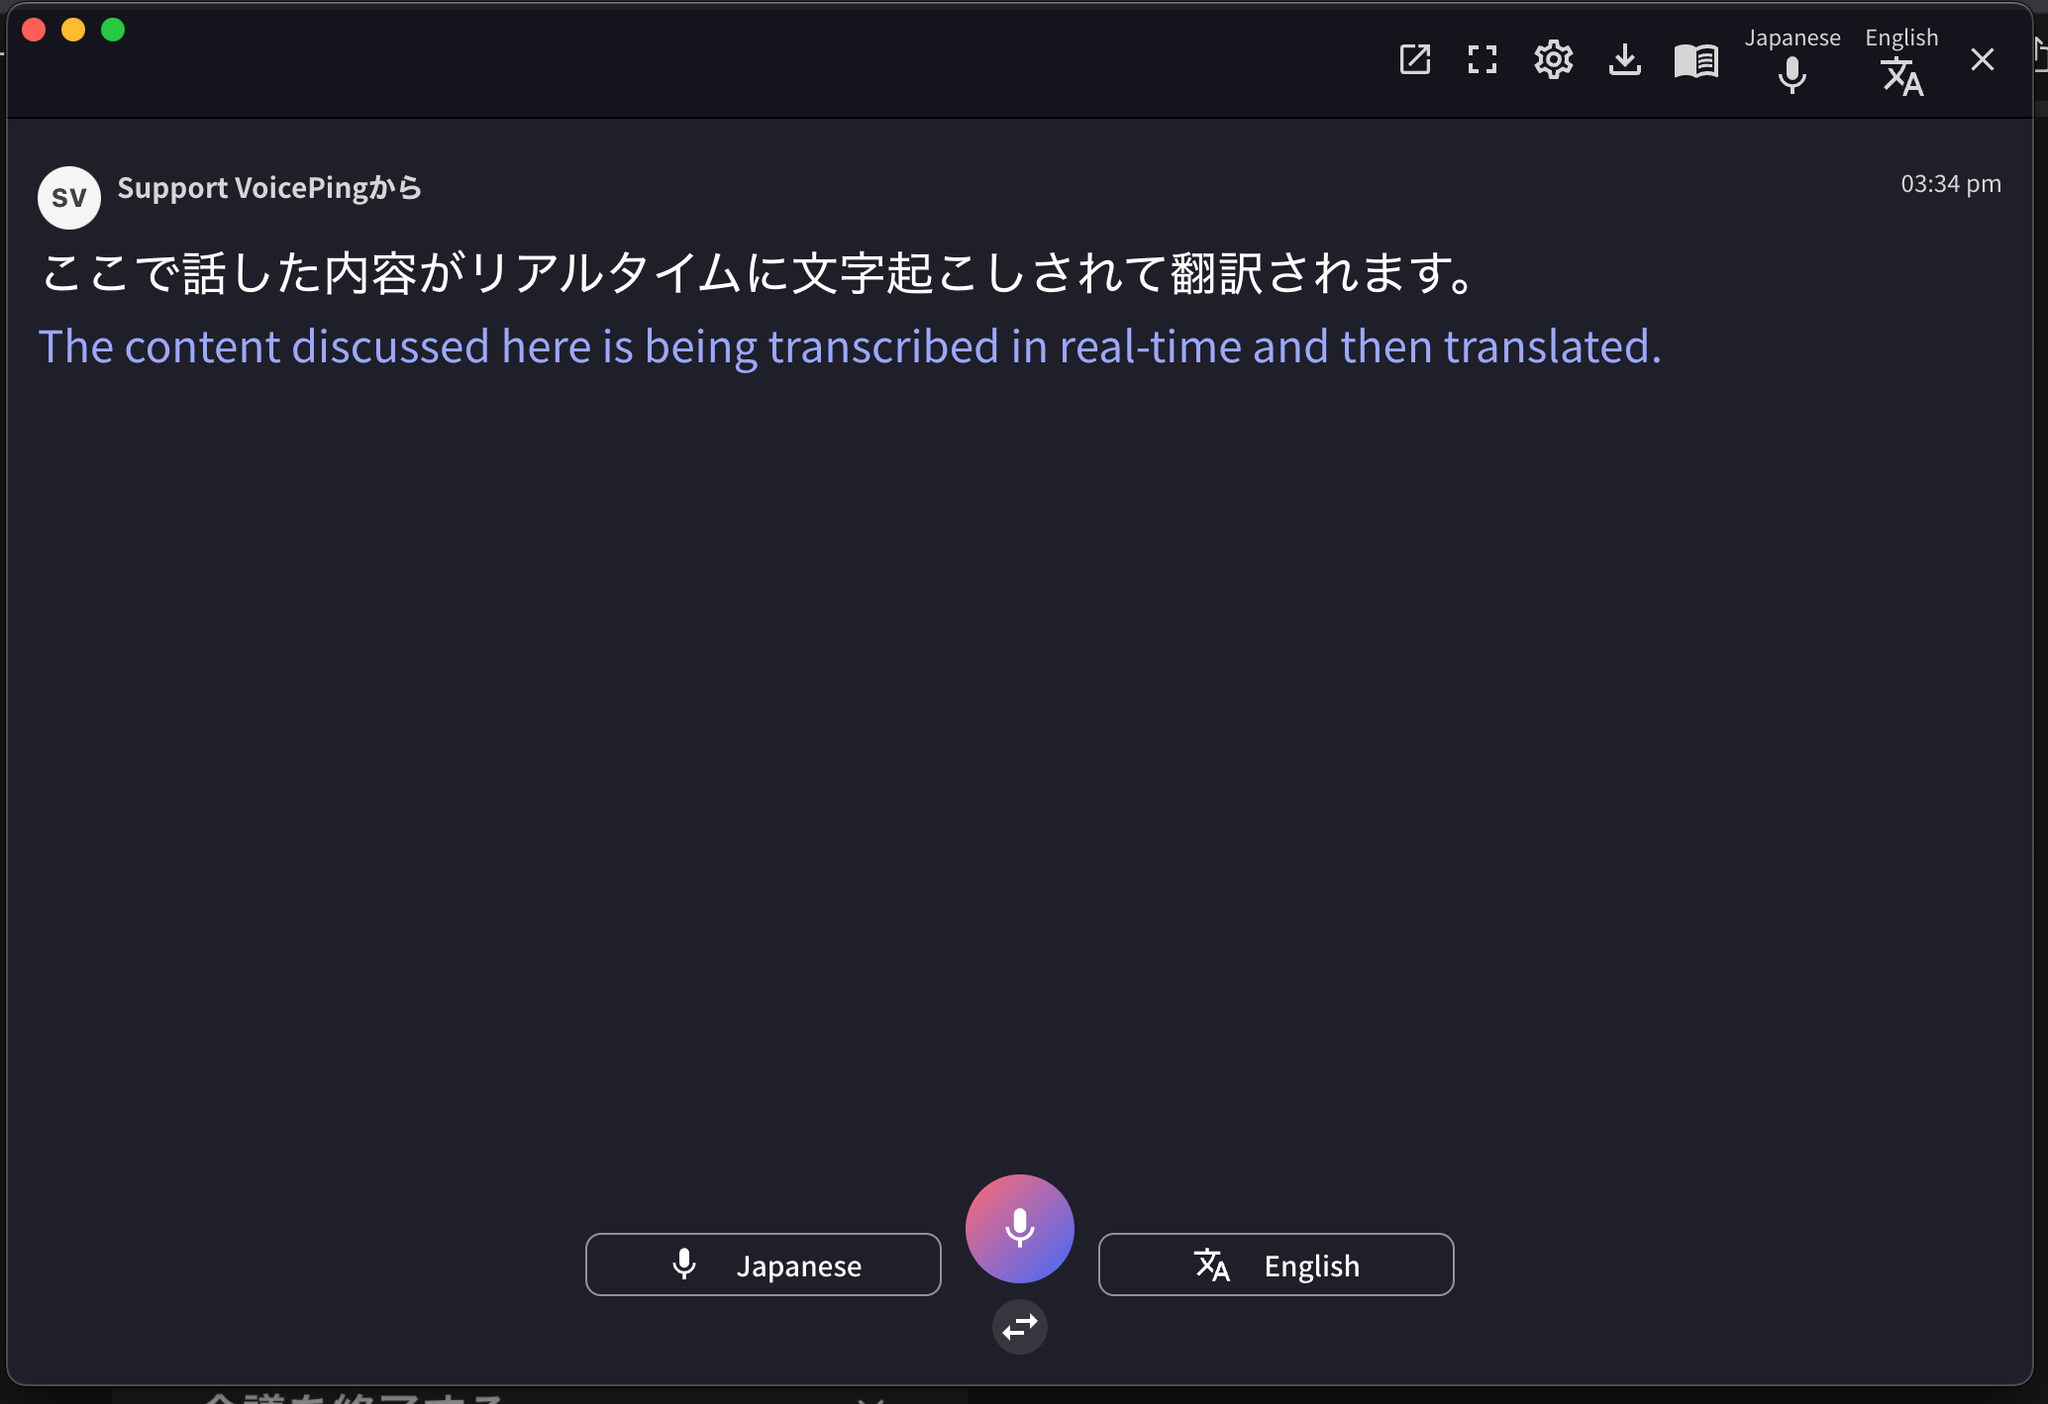Click the green zoom traffic light

pos(113,30)
